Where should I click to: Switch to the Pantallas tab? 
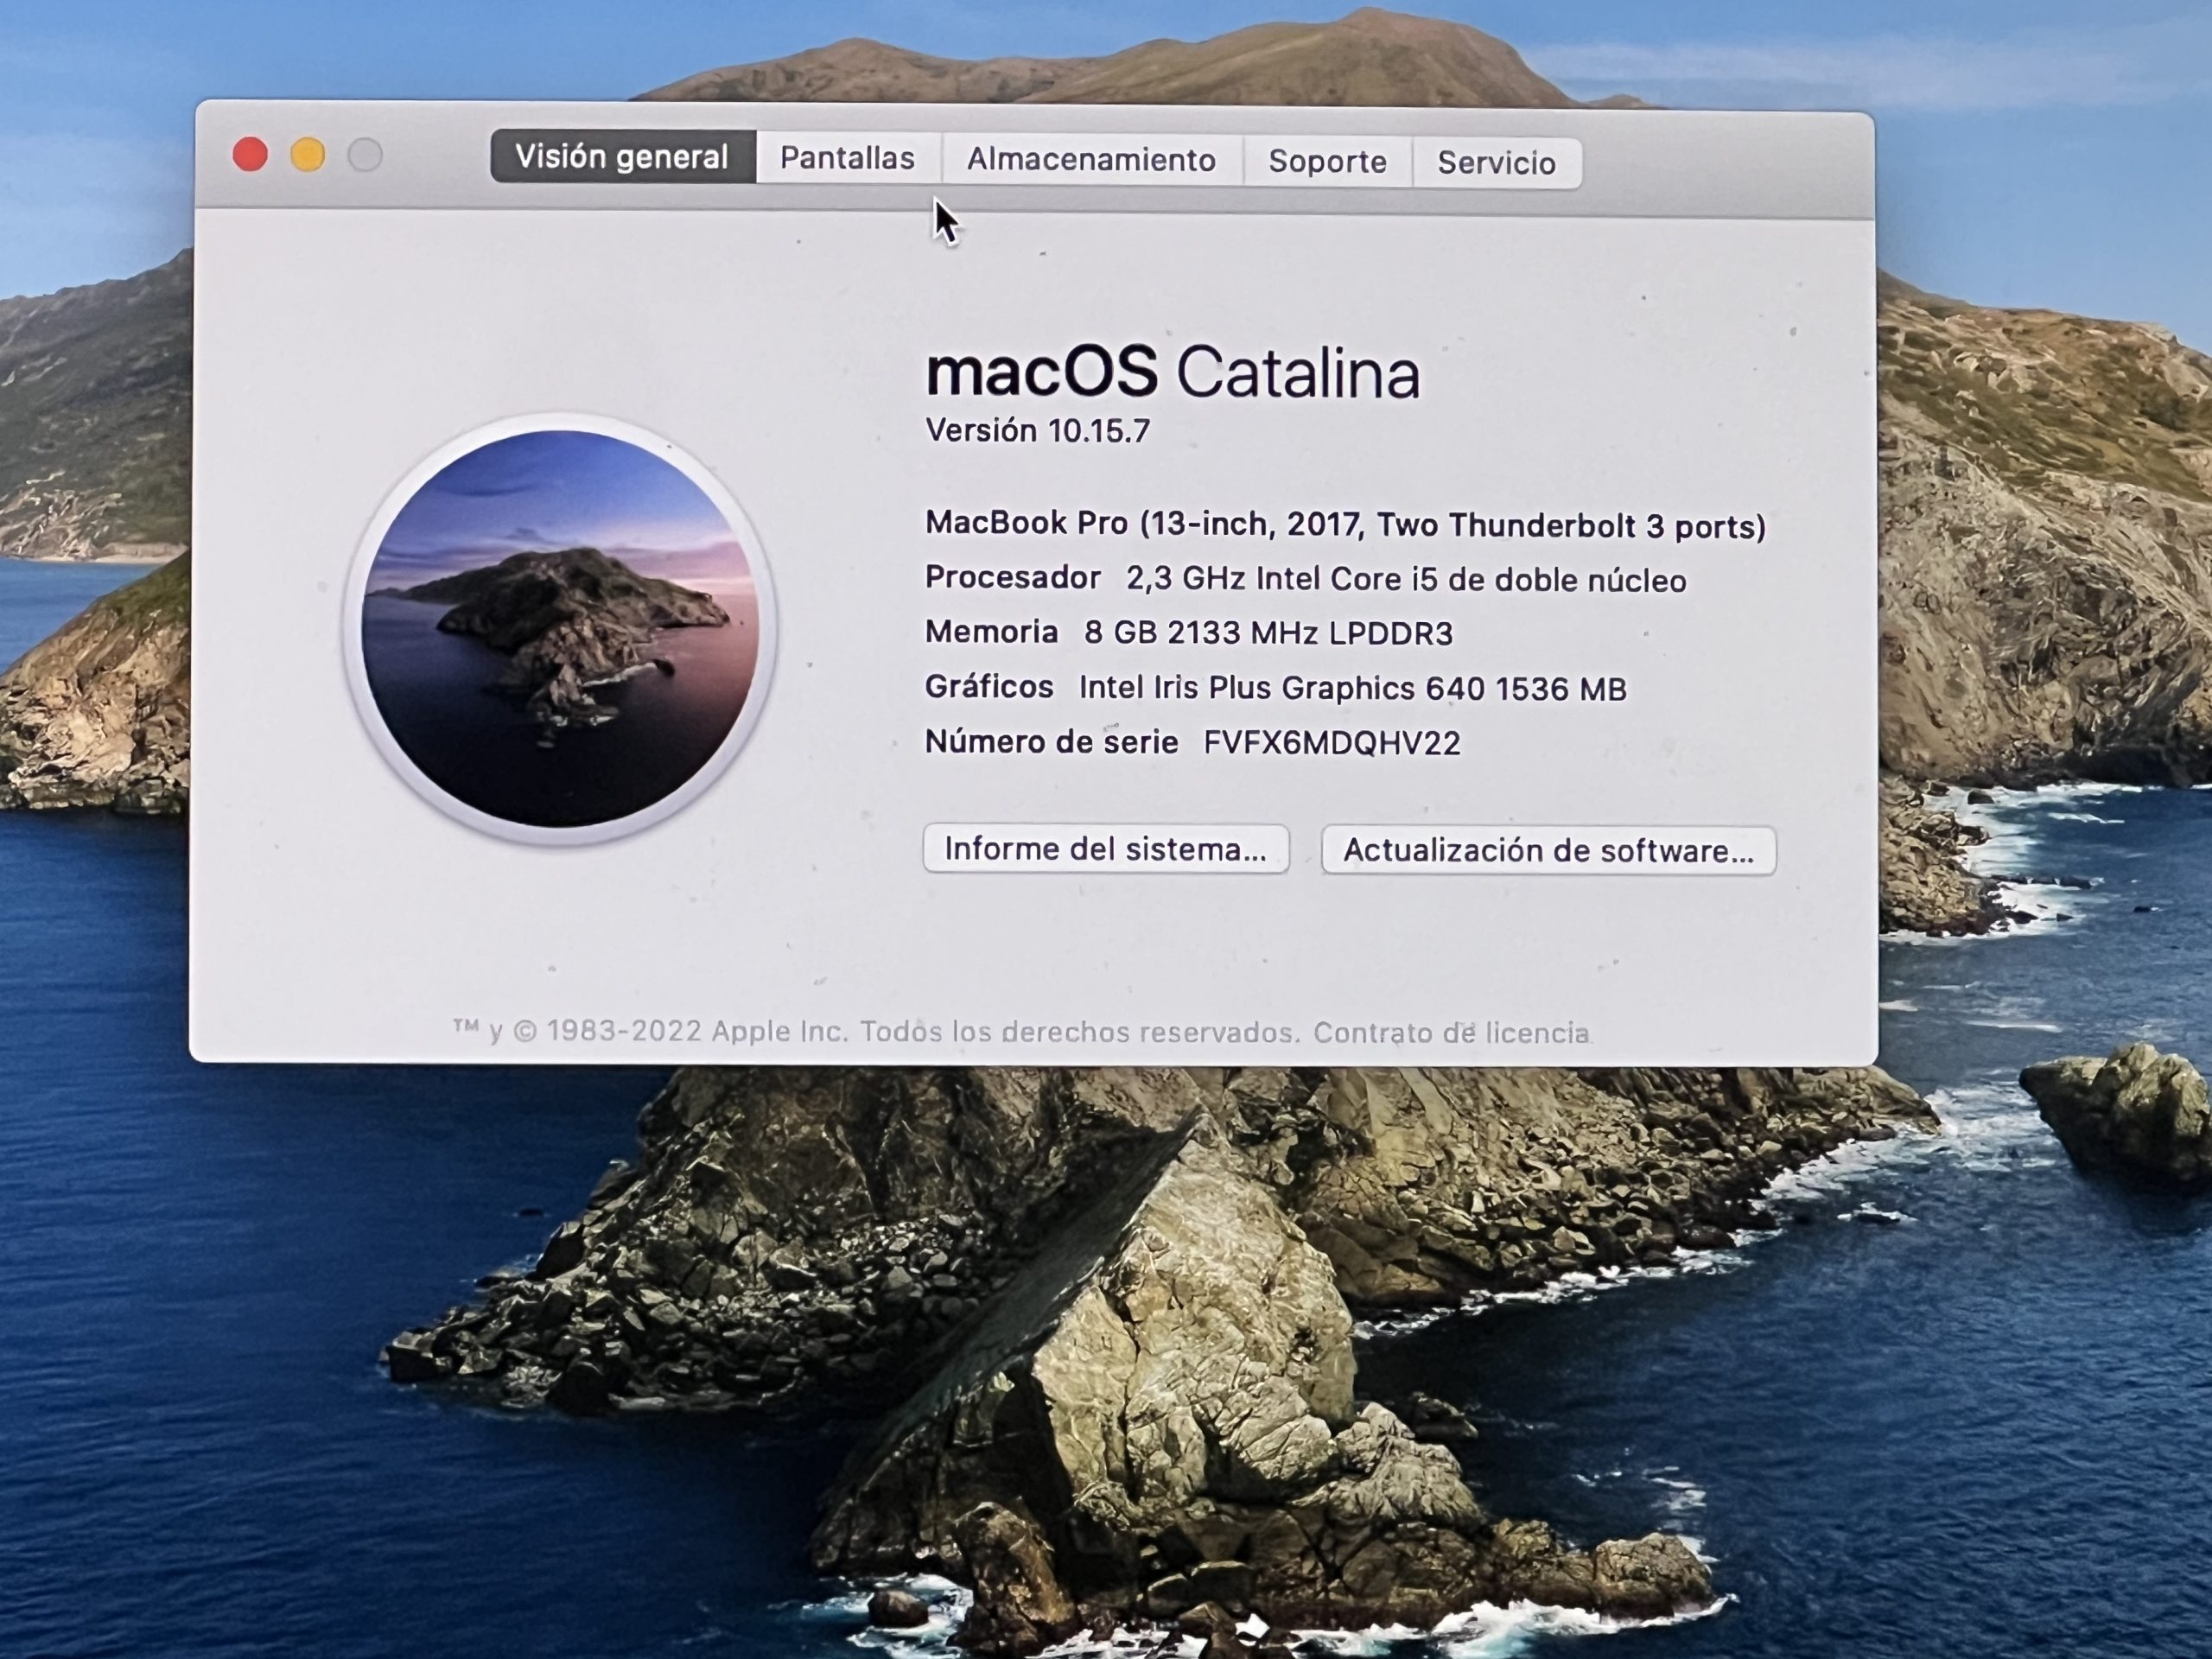coord(847,159)
